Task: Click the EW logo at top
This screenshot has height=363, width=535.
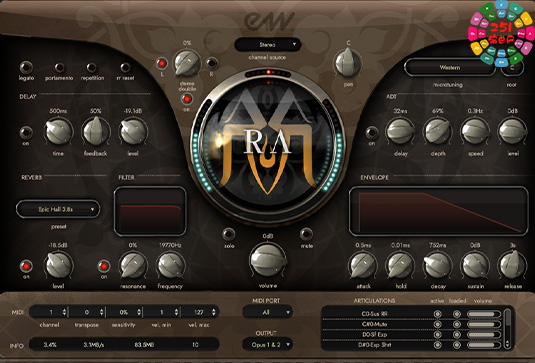Action: pos(269,21)
